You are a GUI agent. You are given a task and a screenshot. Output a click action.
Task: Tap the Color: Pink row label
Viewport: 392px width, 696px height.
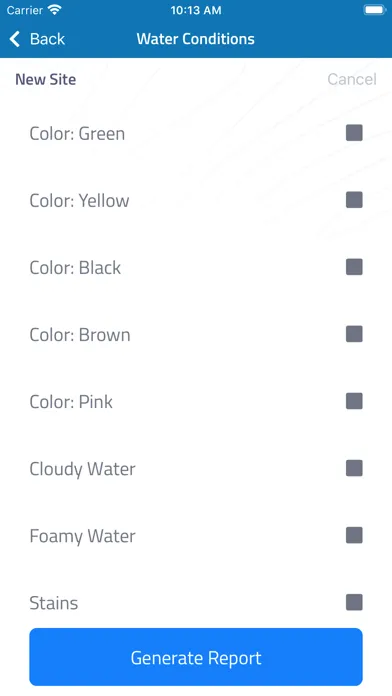71,402
